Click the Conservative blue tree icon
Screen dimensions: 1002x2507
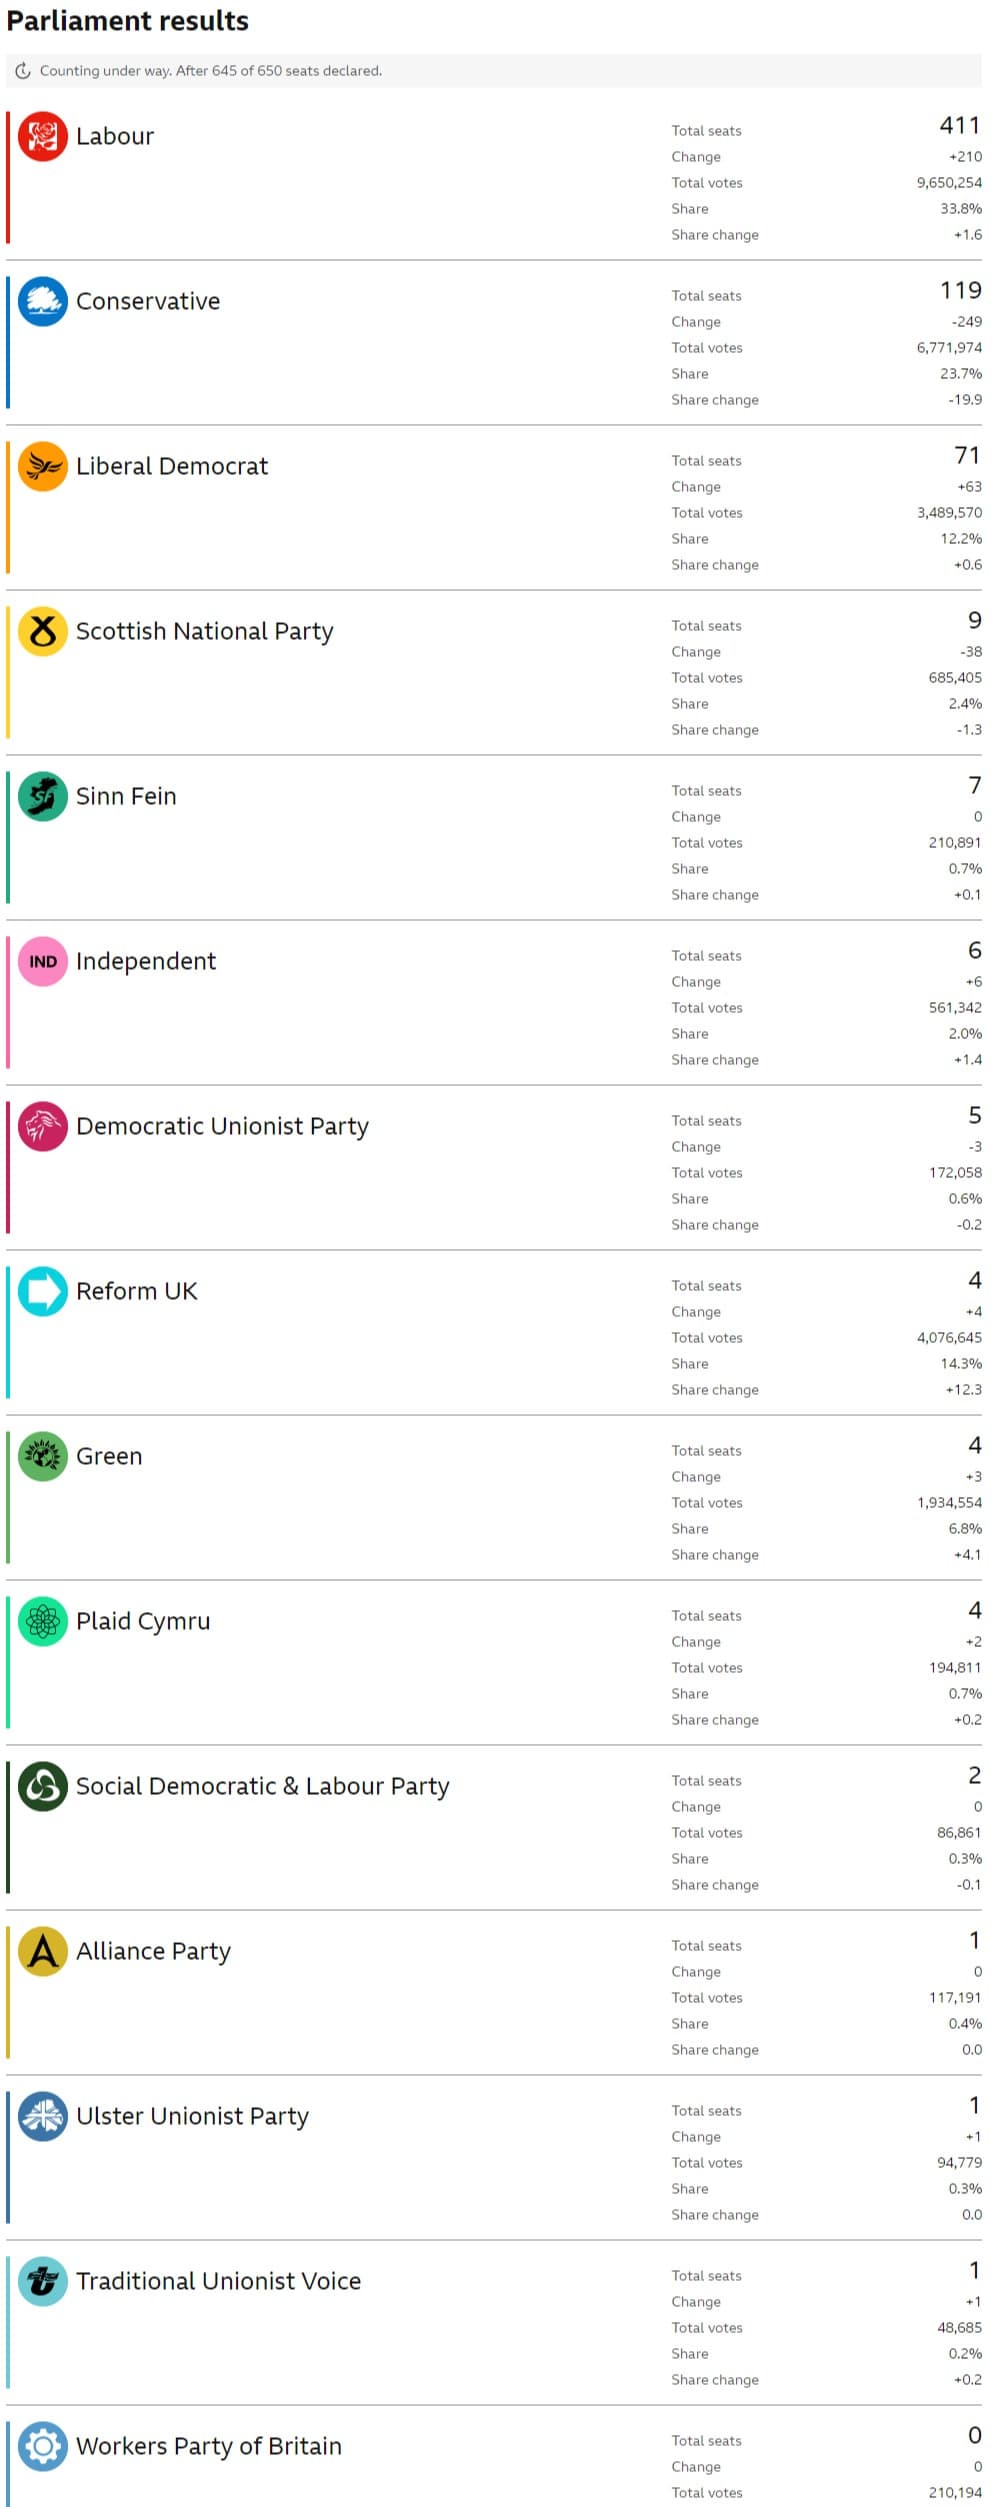[43, 301]
